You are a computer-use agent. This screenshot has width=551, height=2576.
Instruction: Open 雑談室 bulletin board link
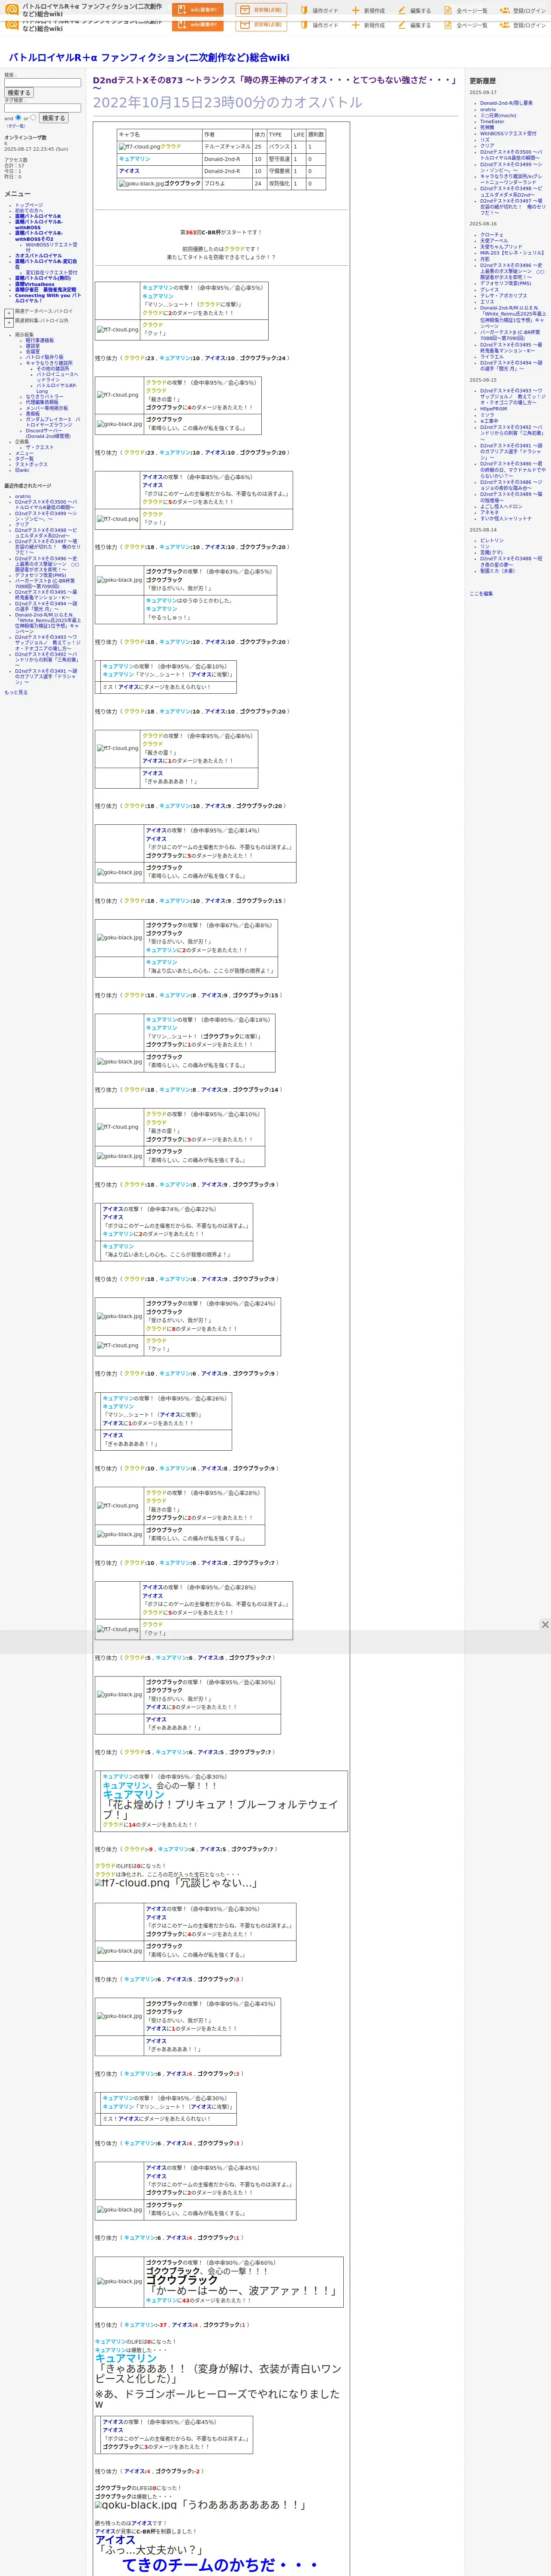(33, 346)
